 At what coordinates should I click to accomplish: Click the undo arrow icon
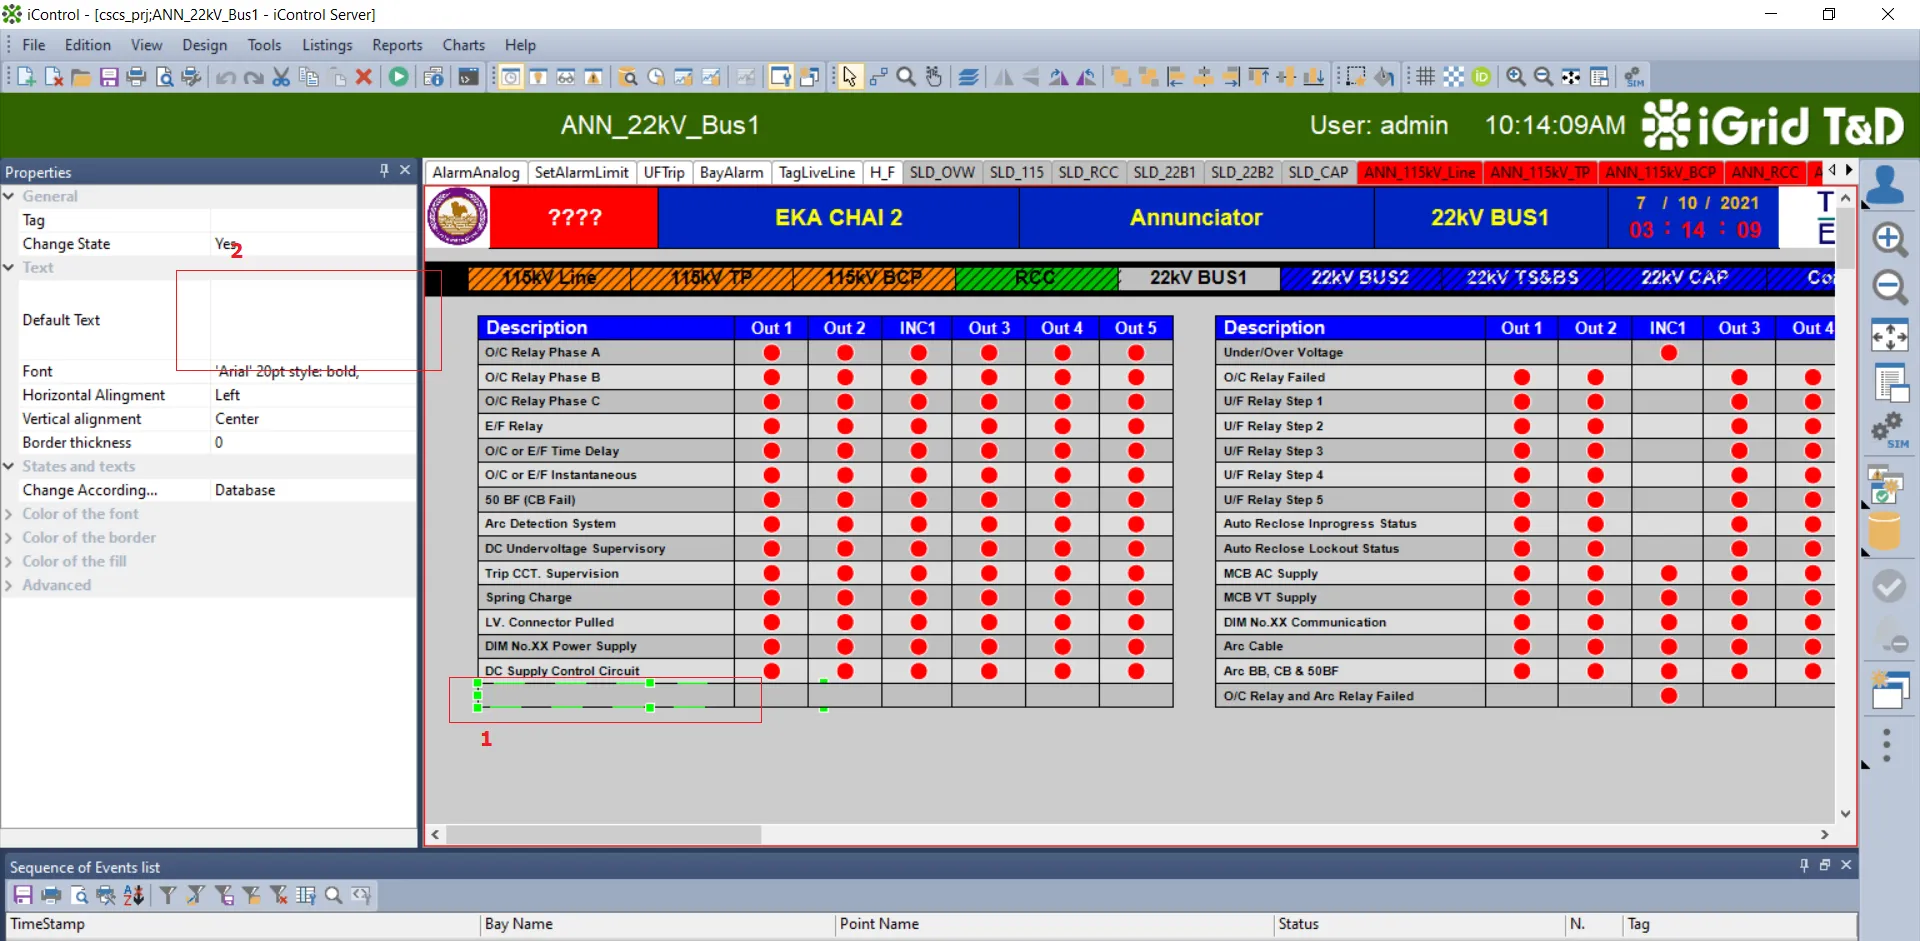click(226, 77)
